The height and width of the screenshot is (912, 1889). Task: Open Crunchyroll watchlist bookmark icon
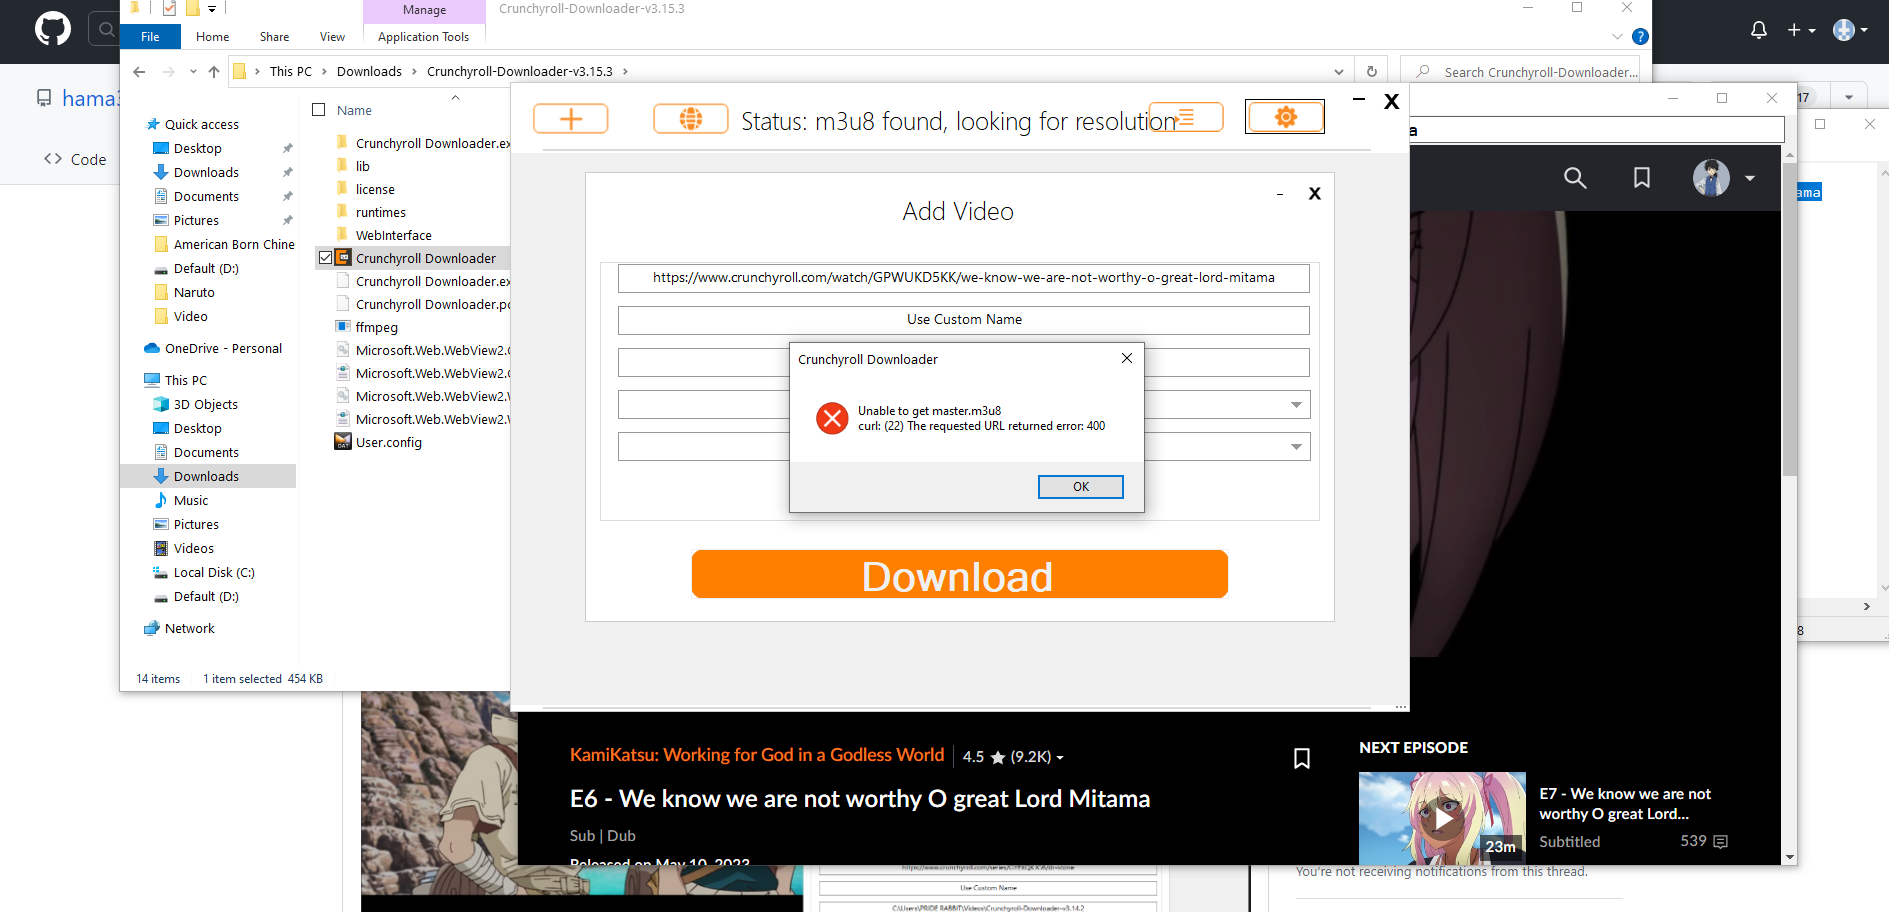tap(1641, 178)
